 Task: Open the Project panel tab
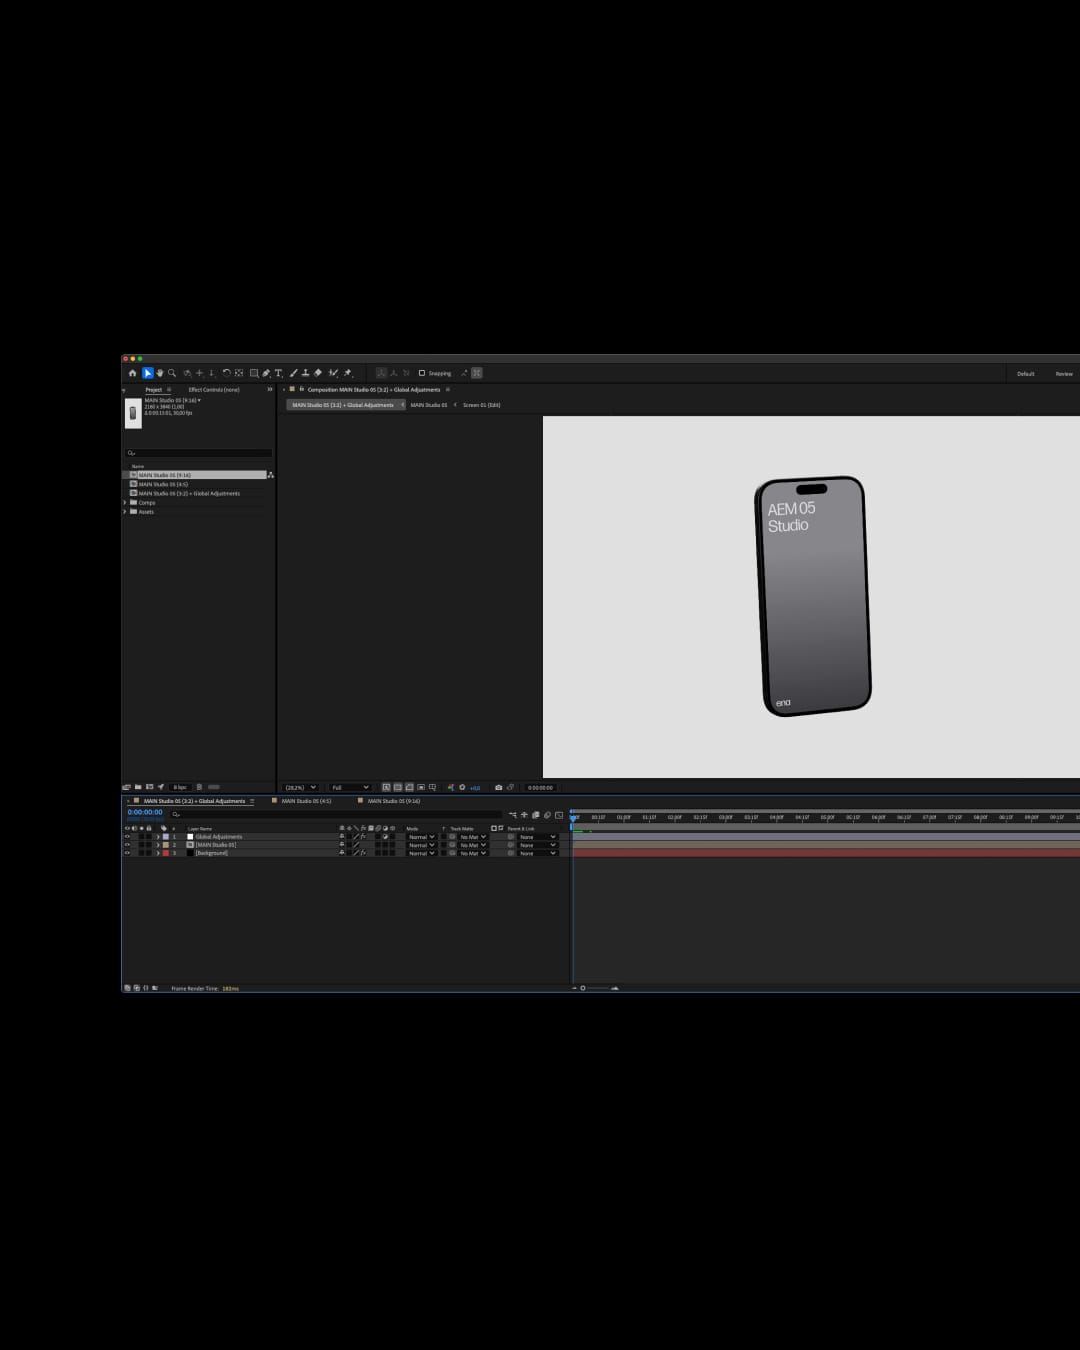click(x=153, y=390)
